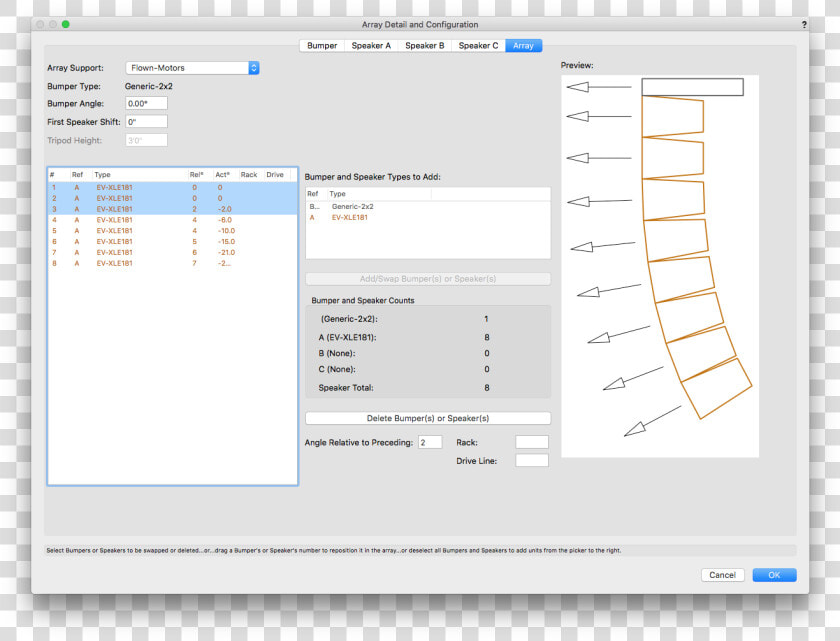Select speaker row 5 with -10.0 angle
Viewport: 840px width, 641px height.
click(x=172, y=231)
